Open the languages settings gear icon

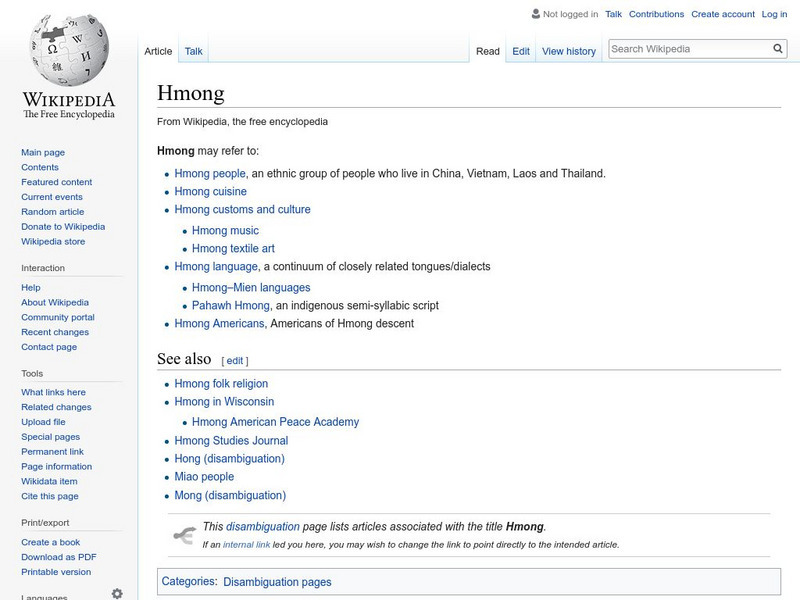click(x=117, y=593)
